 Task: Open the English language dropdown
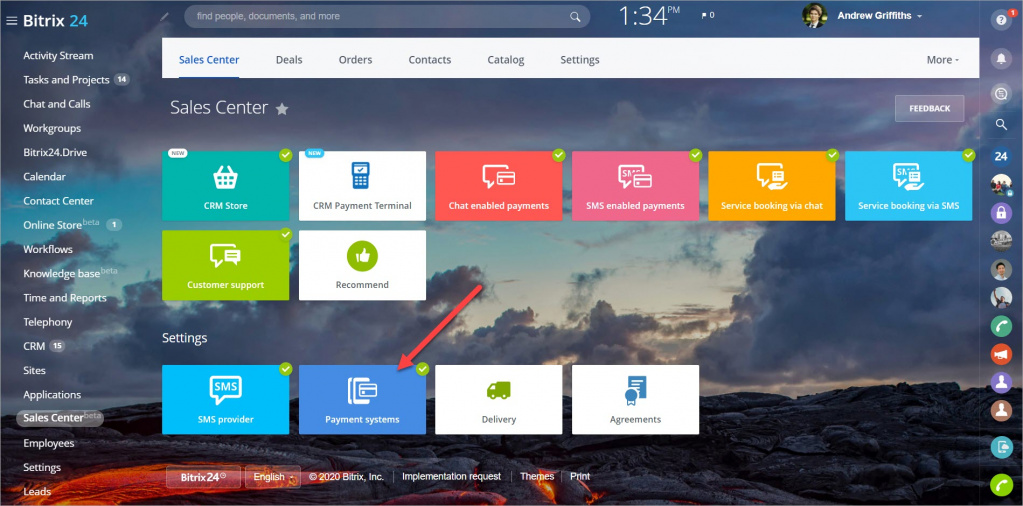[x=273, y=477]
